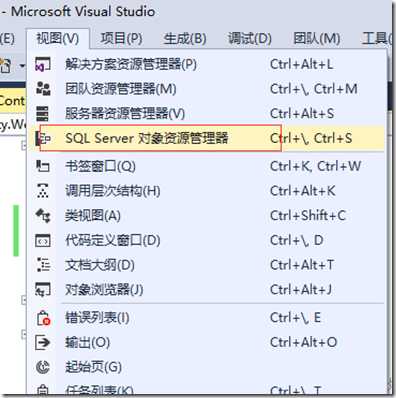
Task: Open the 项目(P) Project menu
Action: [121, 39]
